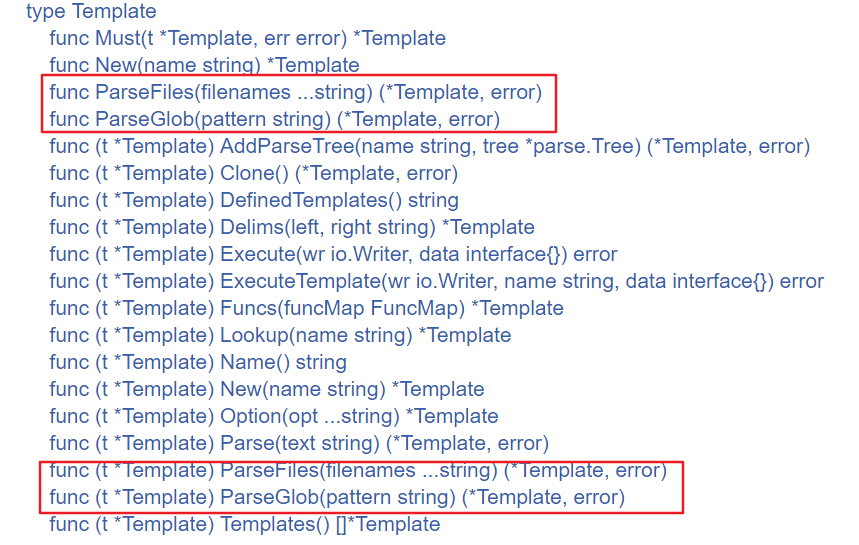
Task: Open the type Template link
Action: pyautogui.click(x=91, y=12)
